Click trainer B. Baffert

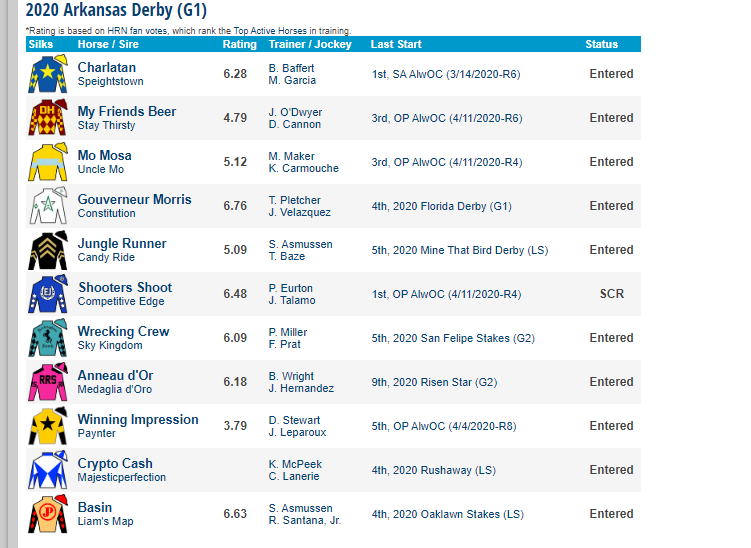tap(291, 68)
